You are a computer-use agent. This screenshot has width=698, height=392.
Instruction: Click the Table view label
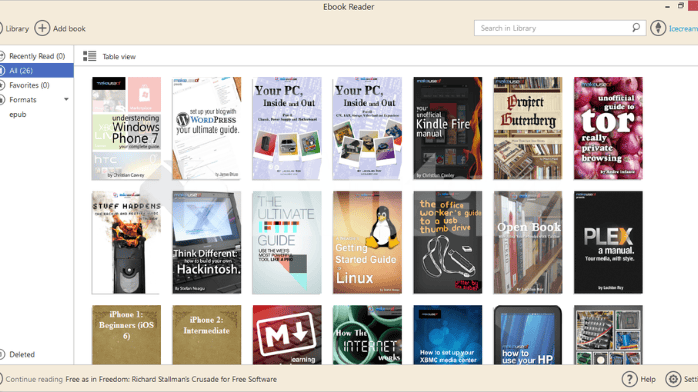pos(119,57)
